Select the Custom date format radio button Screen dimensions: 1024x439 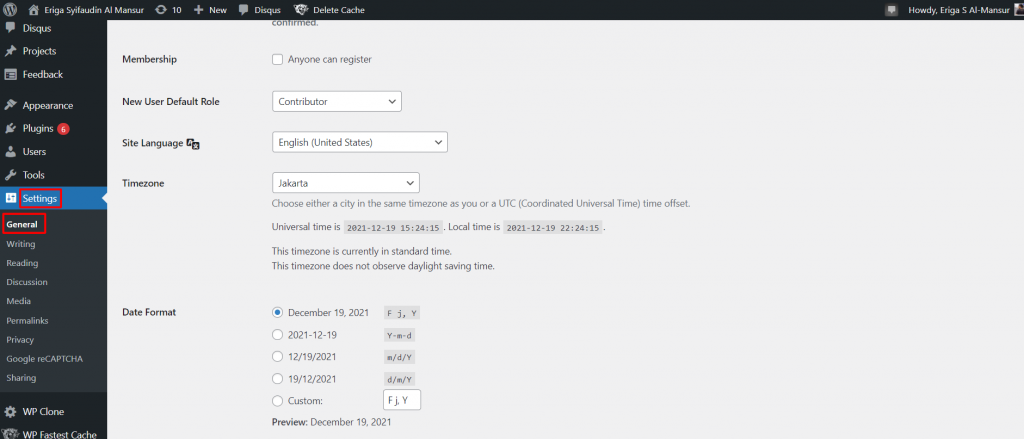point(278,401)
